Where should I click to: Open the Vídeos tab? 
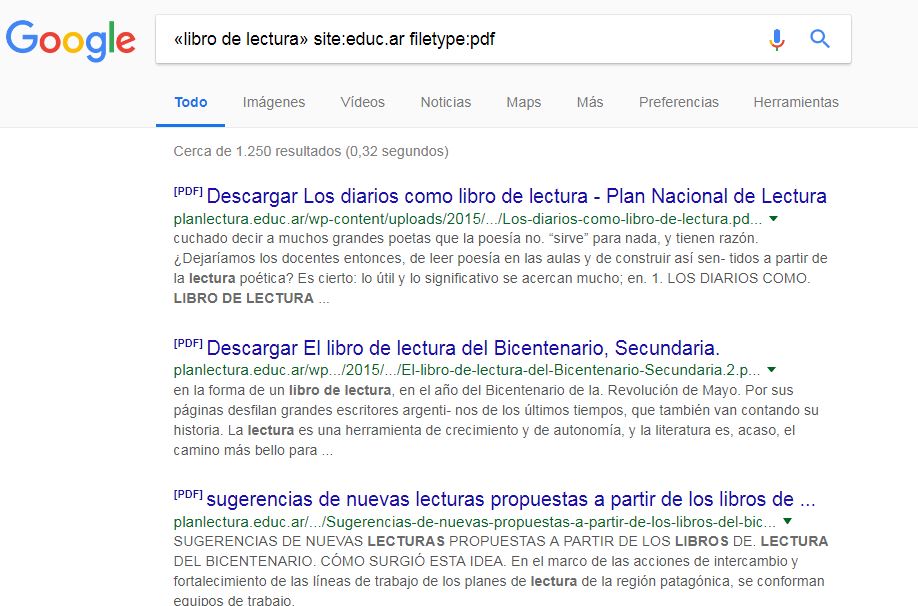pos(362,102)
